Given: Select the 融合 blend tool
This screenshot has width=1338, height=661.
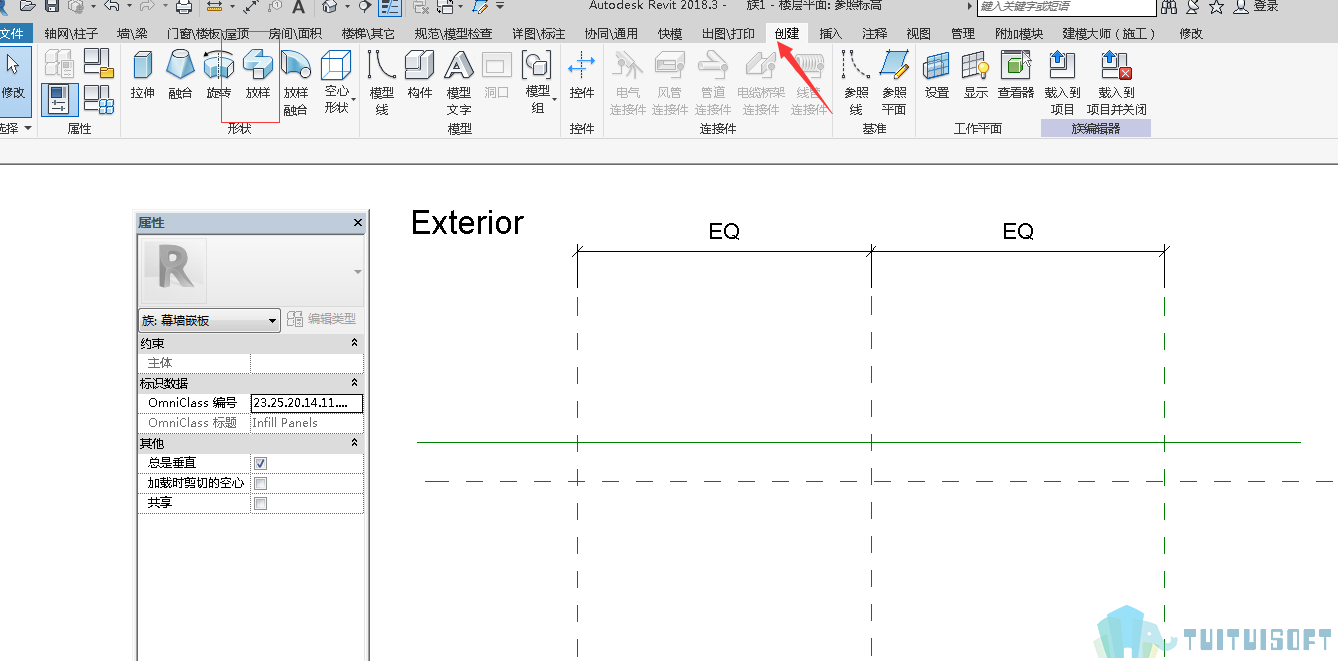Looking at the screenshot, I should point(180,76).
